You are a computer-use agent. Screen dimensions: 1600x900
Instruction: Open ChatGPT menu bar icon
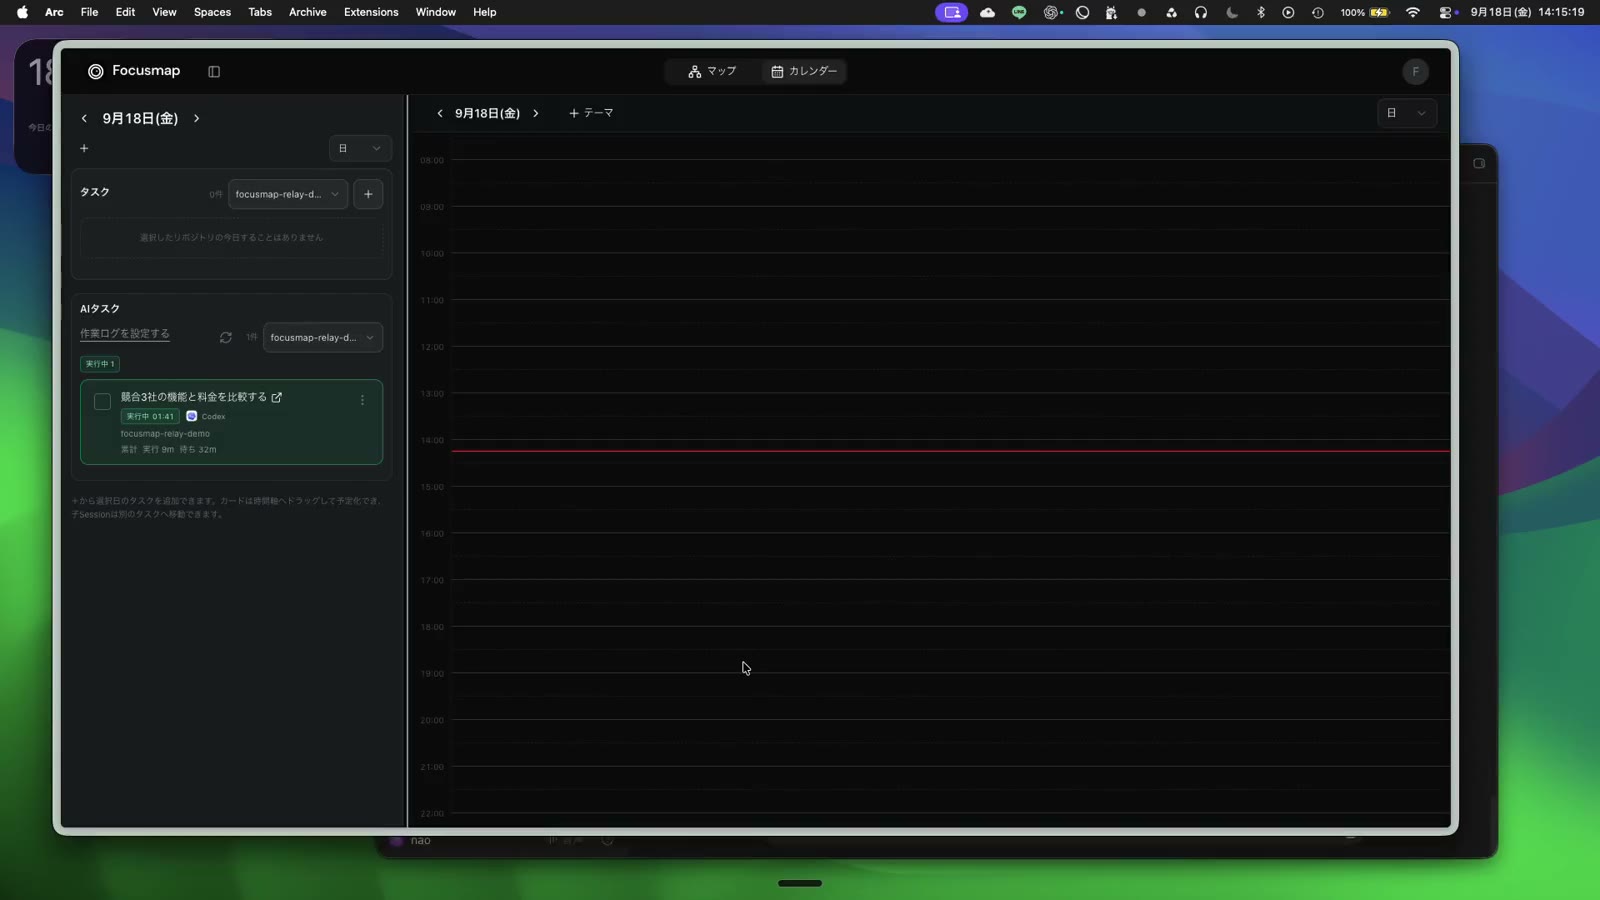[x=1052, y=12]
